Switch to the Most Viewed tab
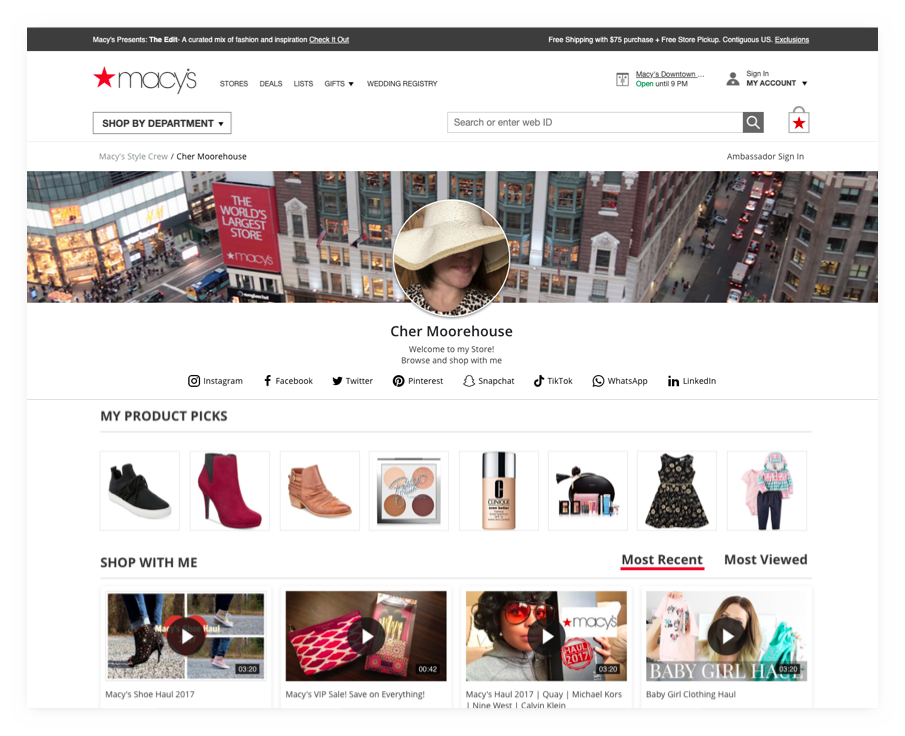This screenshot has width=905, height=736. pos(765,560)
